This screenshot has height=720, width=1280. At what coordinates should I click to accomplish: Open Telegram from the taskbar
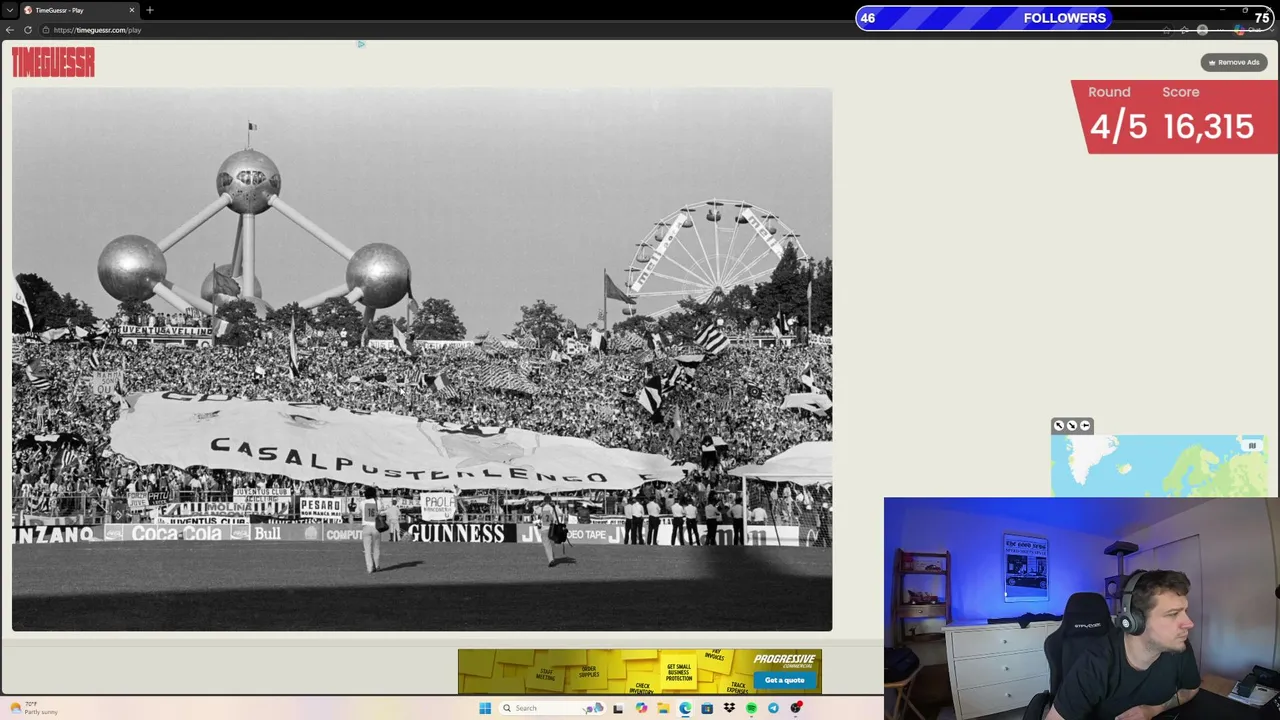click(x=773, y=708)
